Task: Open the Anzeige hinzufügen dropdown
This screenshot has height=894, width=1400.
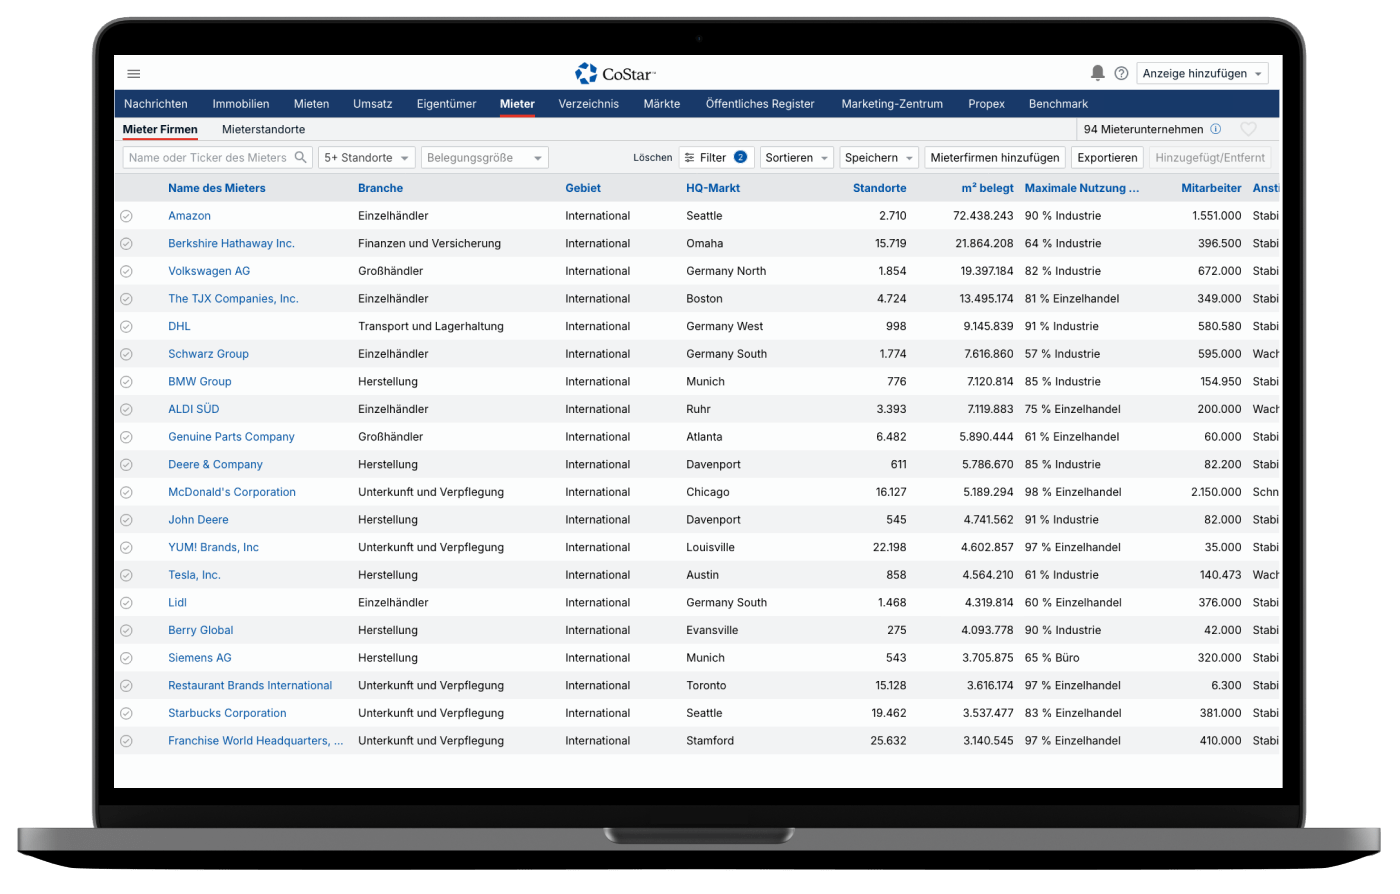Action: pyautogui.click(x=1202, y=73)
